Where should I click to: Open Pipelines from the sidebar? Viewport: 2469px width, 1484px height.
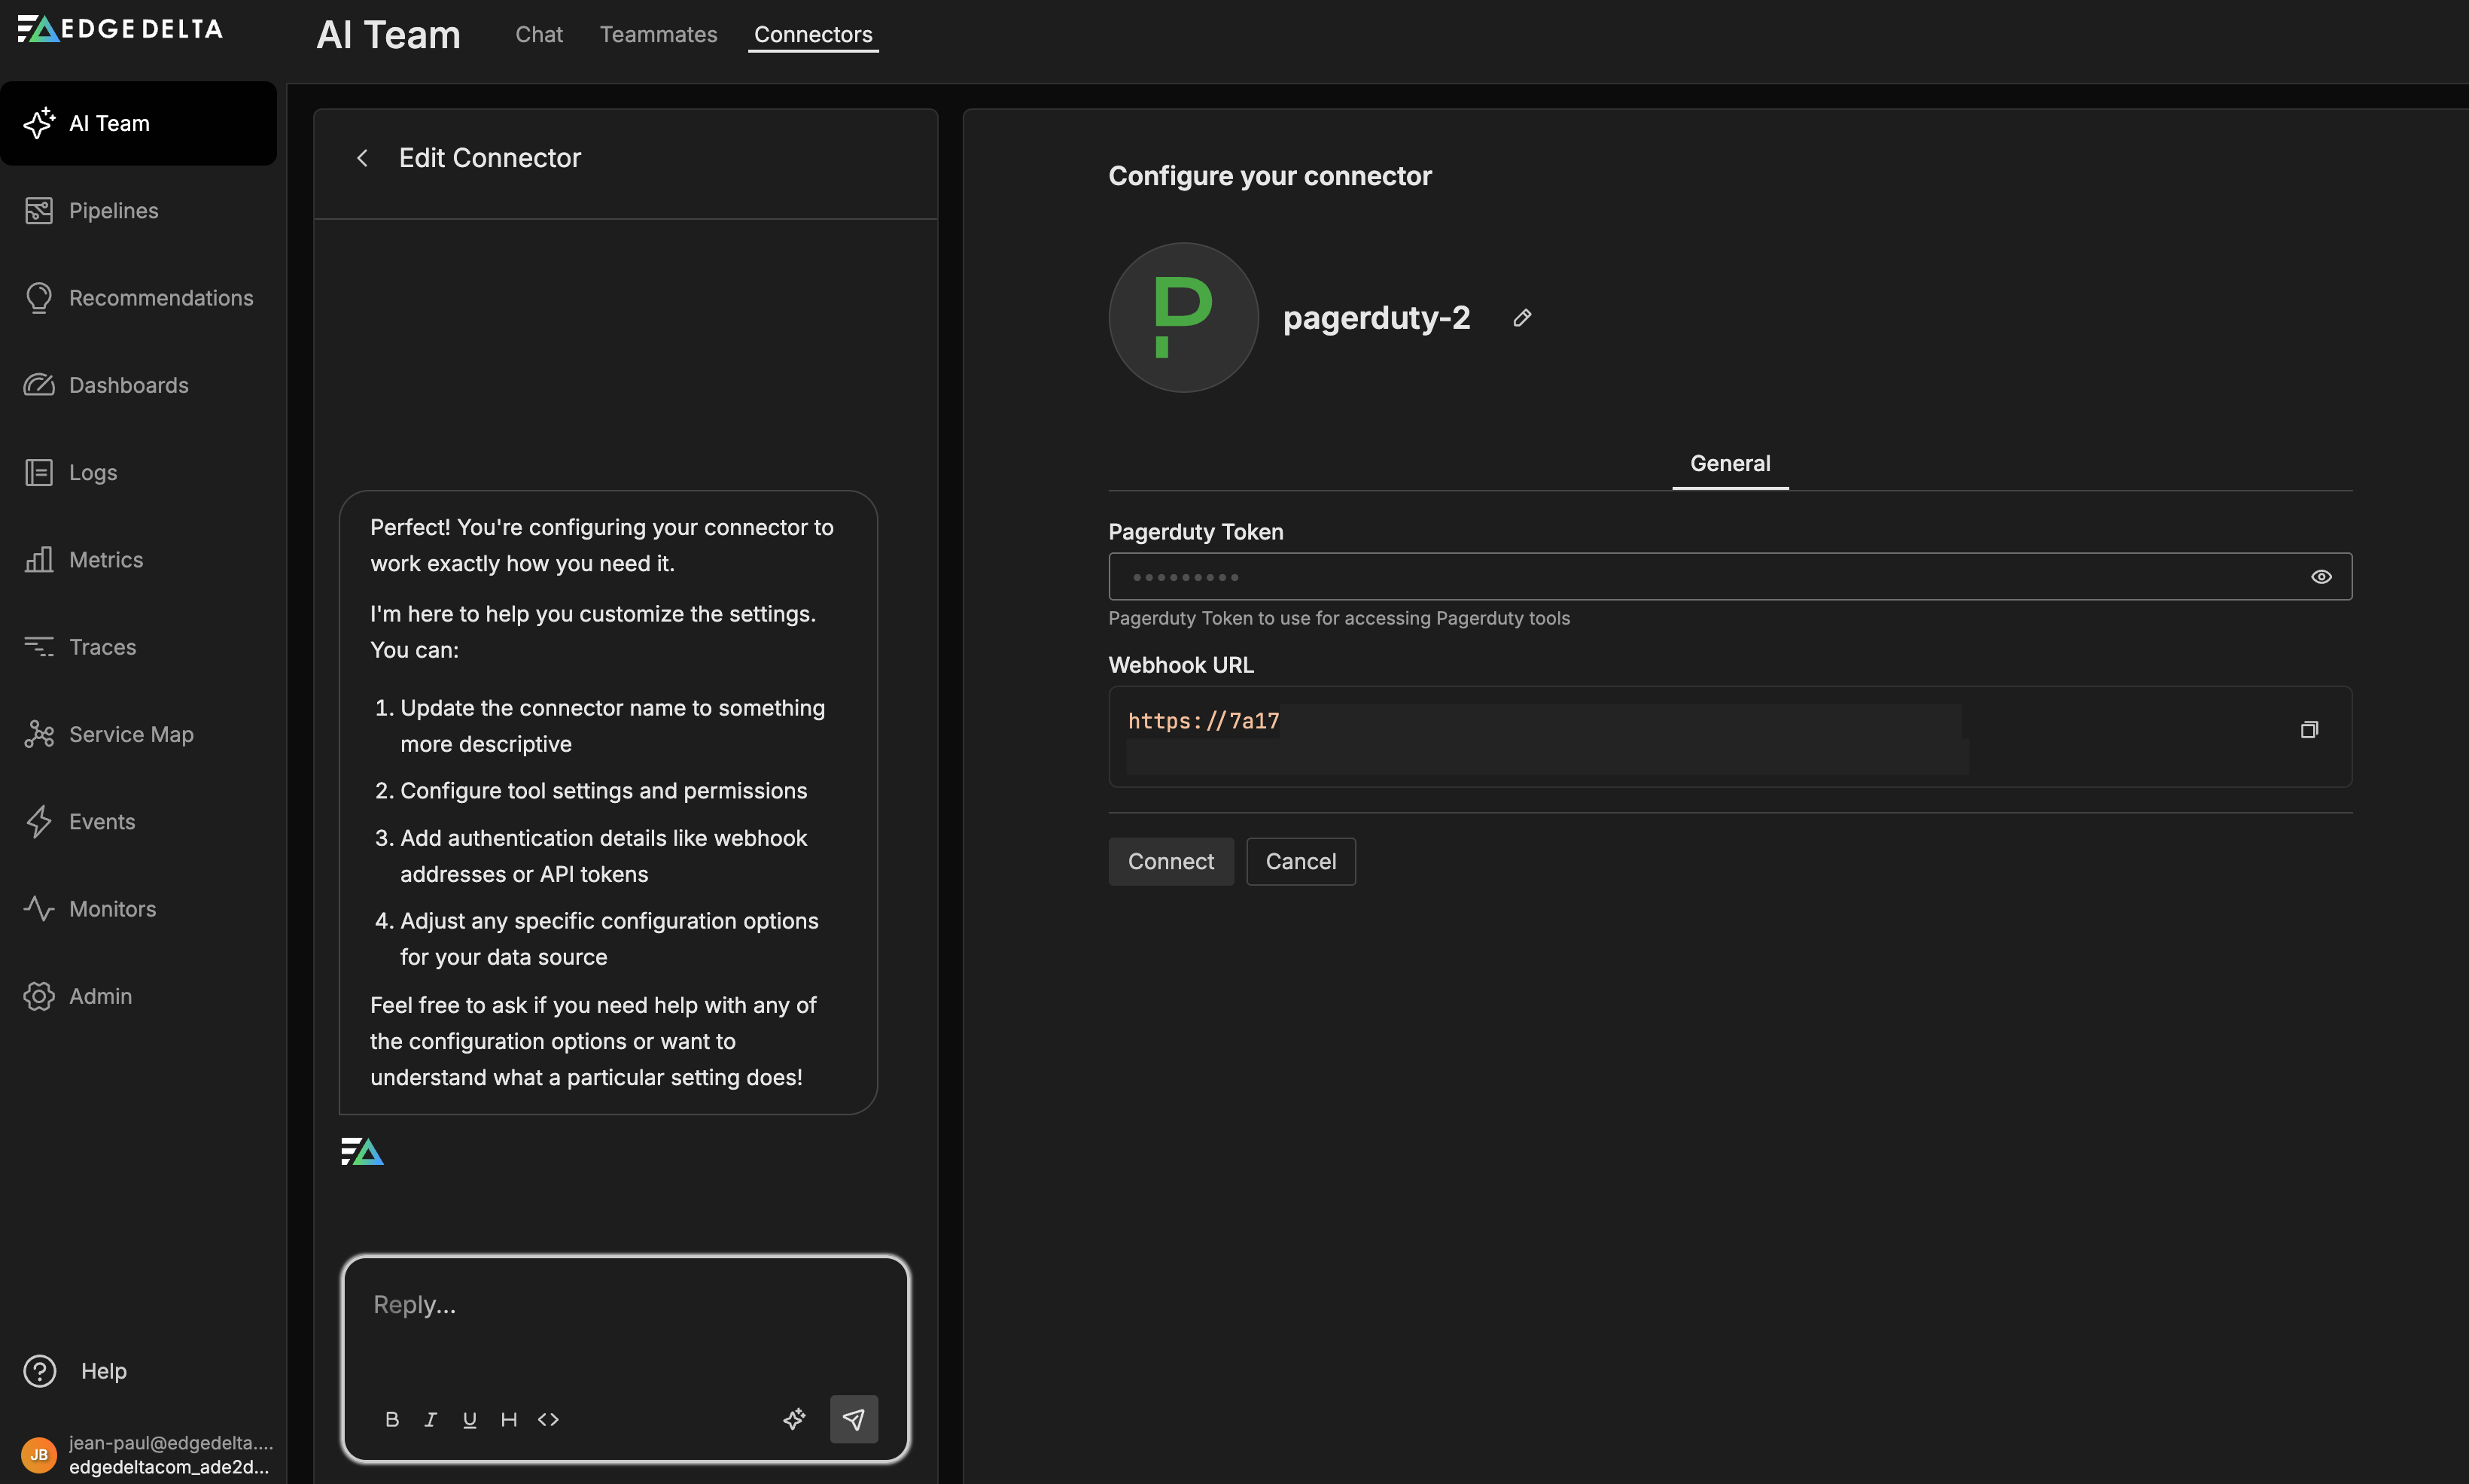point(113,210)
